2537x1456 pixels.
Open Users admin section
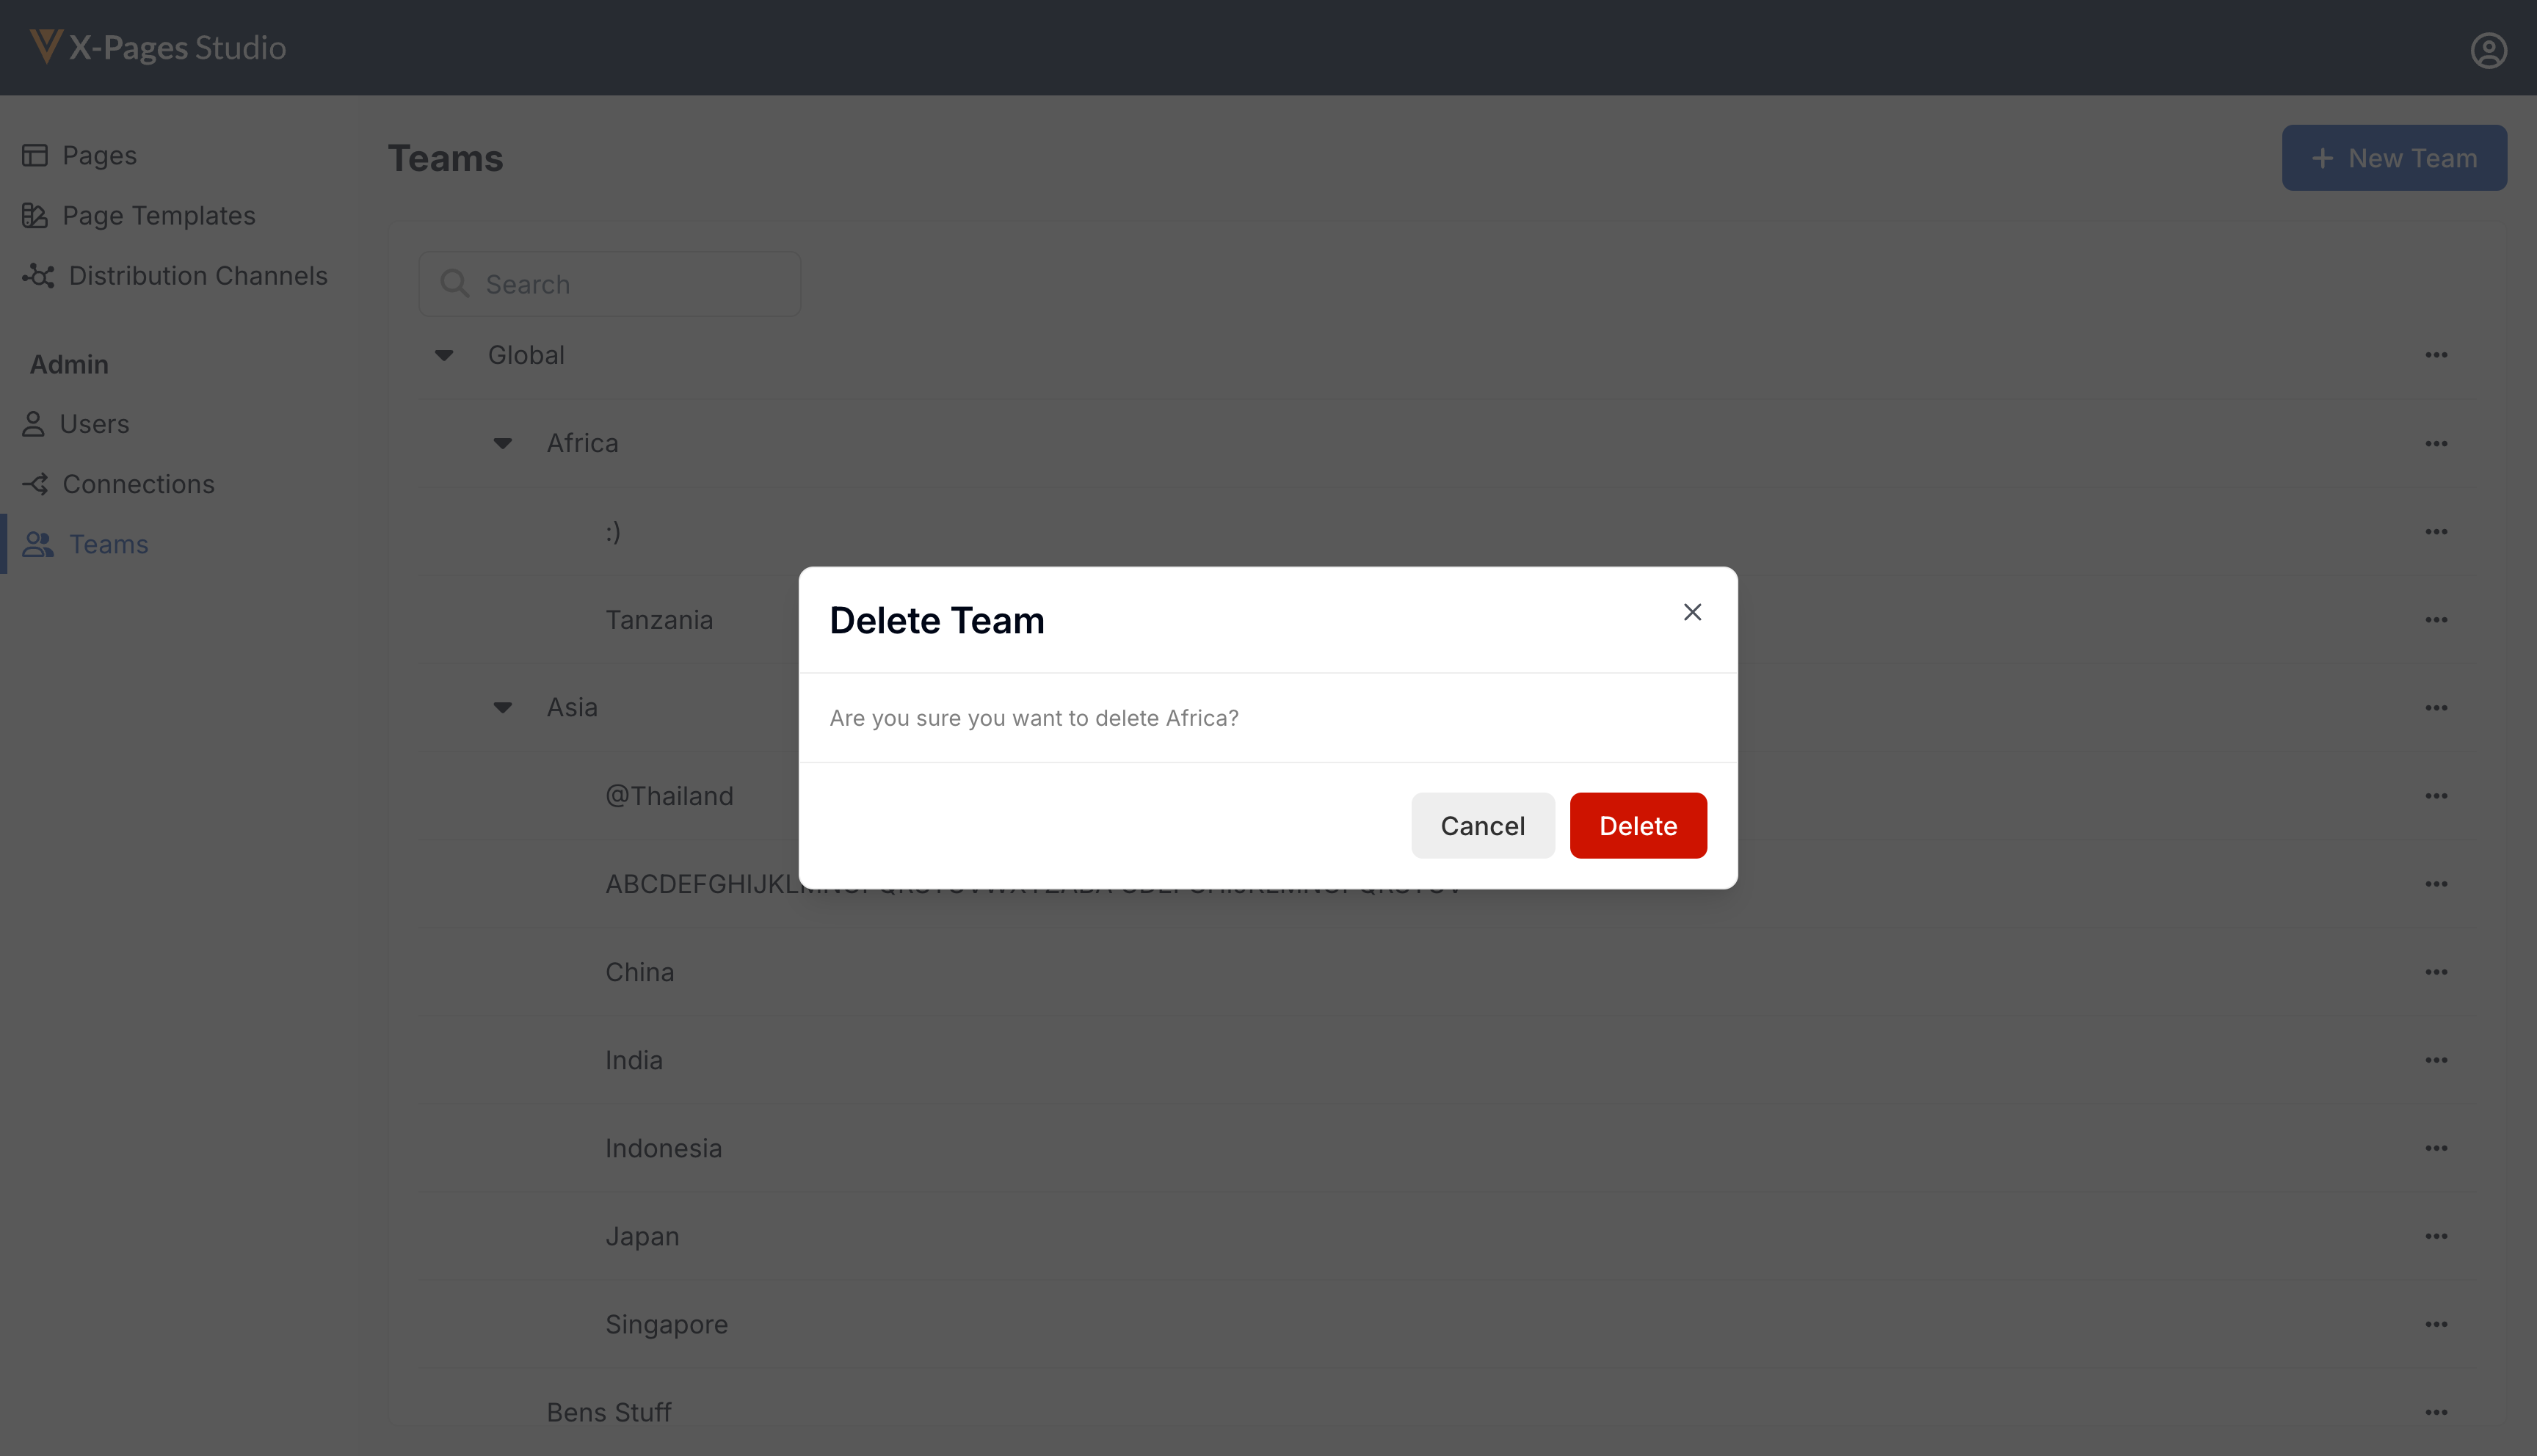tap(94, 424)
